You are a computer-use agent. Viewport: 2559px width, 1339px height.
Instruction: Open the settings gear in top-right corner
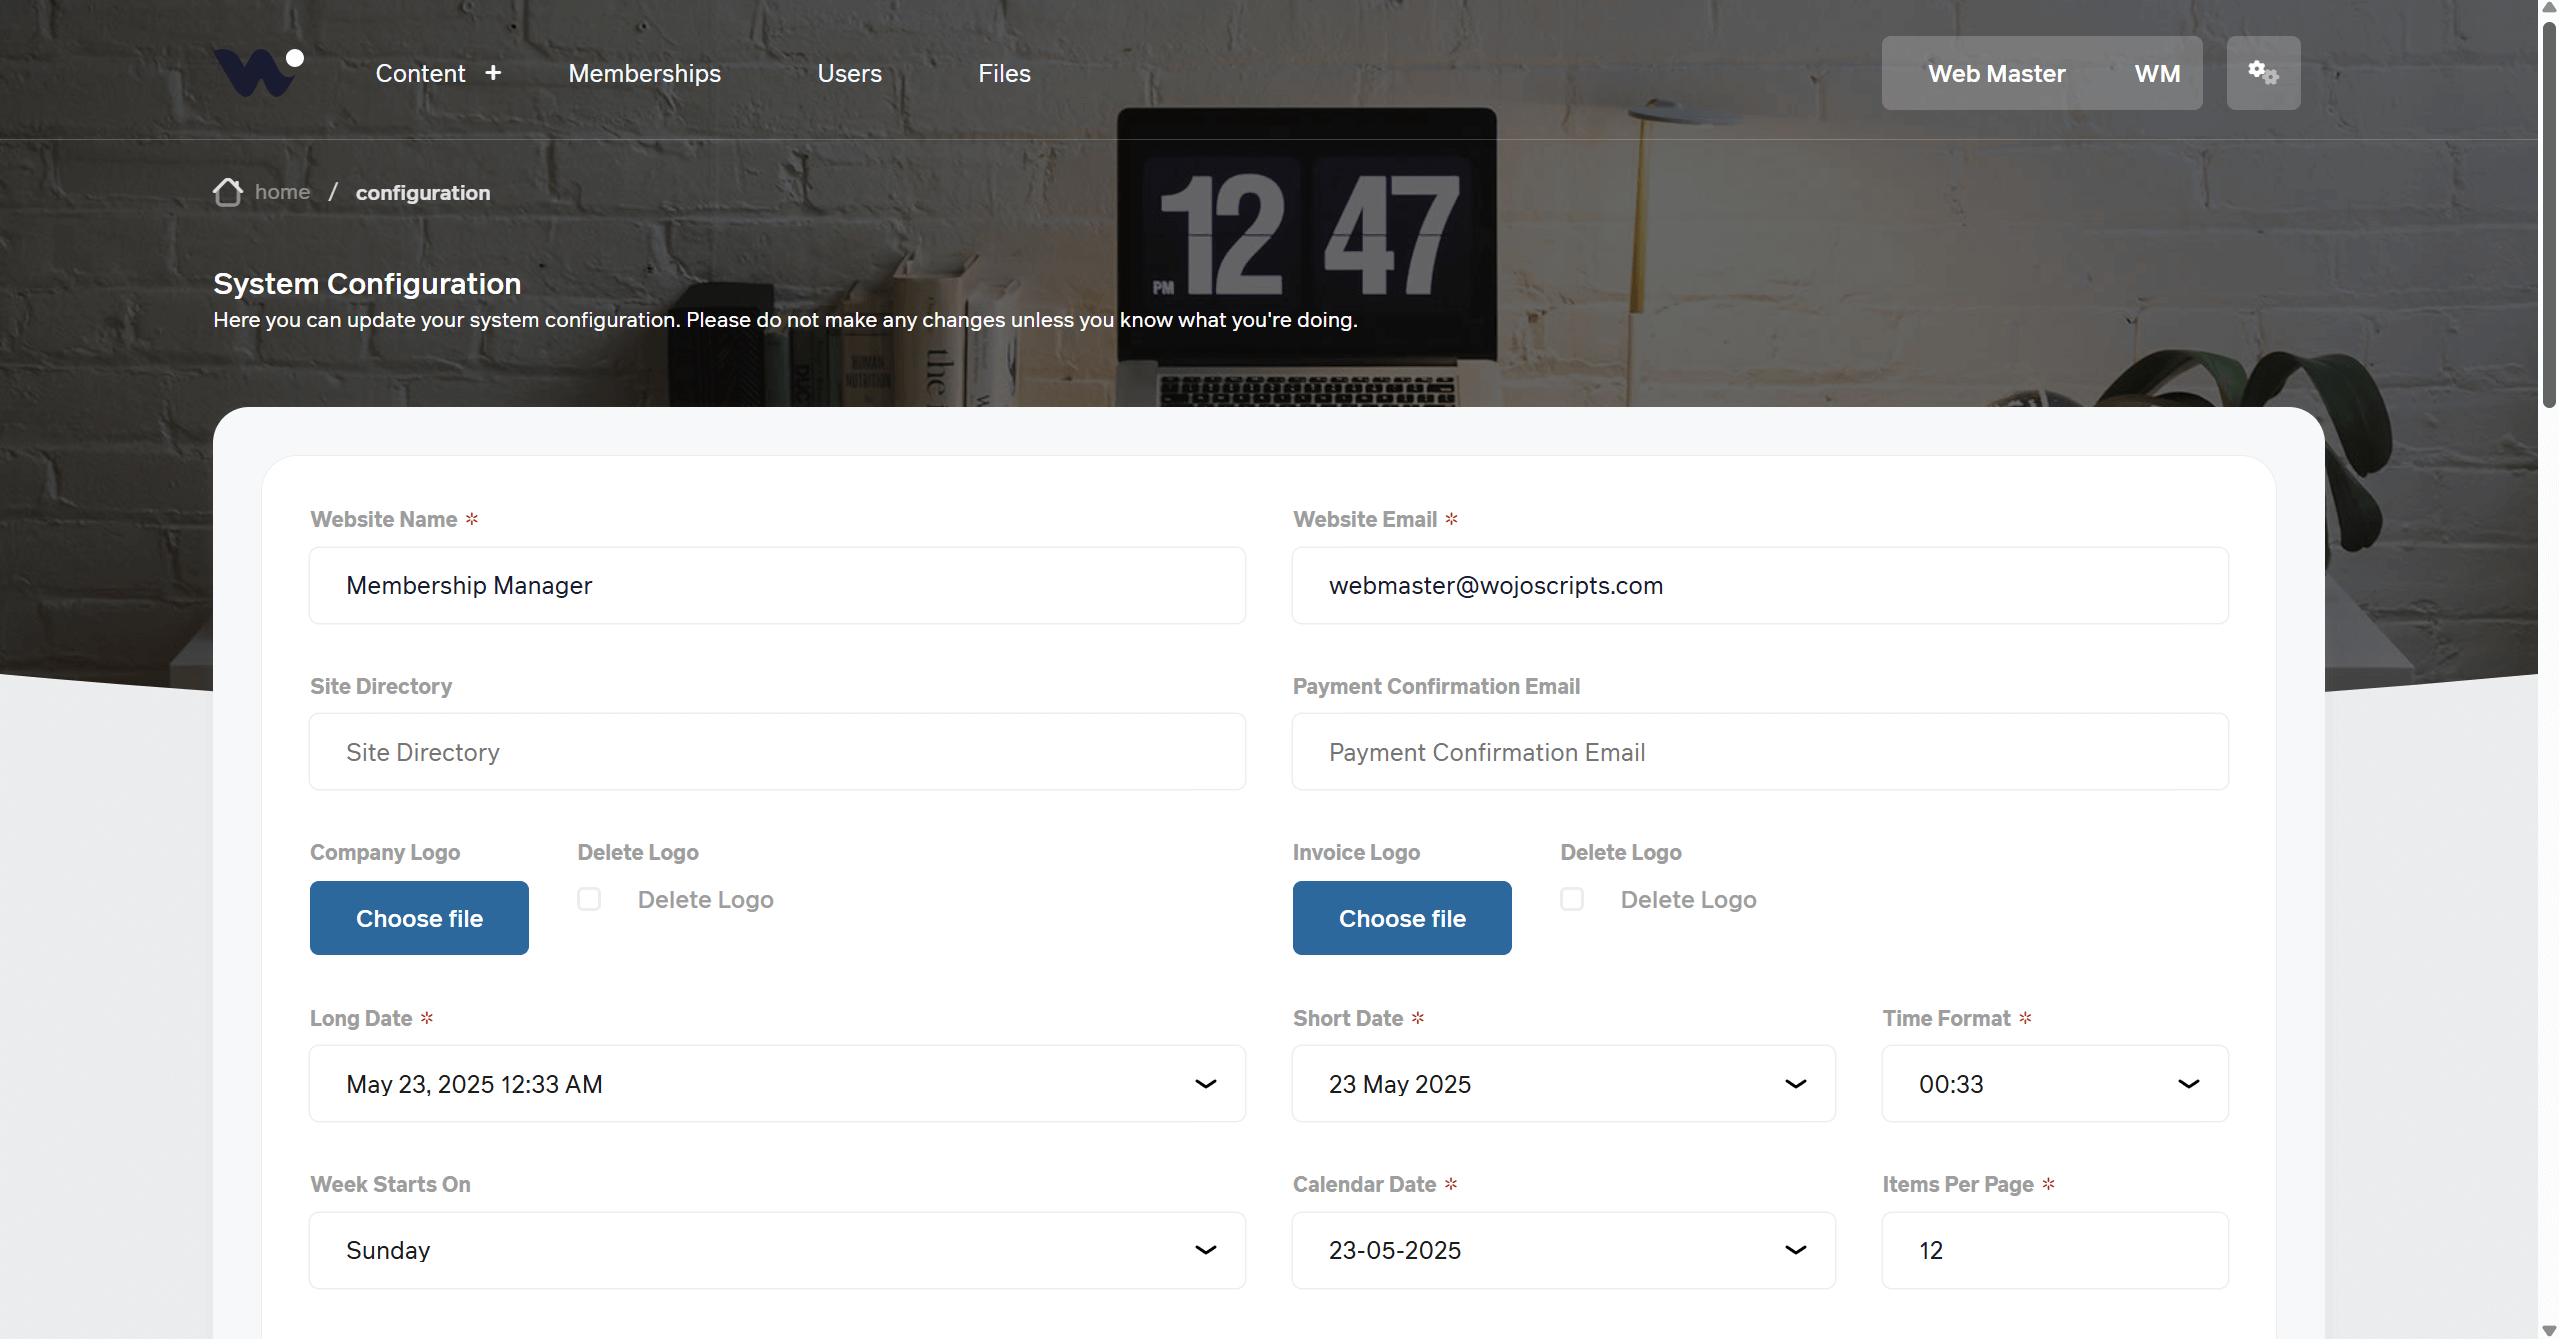tap(2263, 72)
